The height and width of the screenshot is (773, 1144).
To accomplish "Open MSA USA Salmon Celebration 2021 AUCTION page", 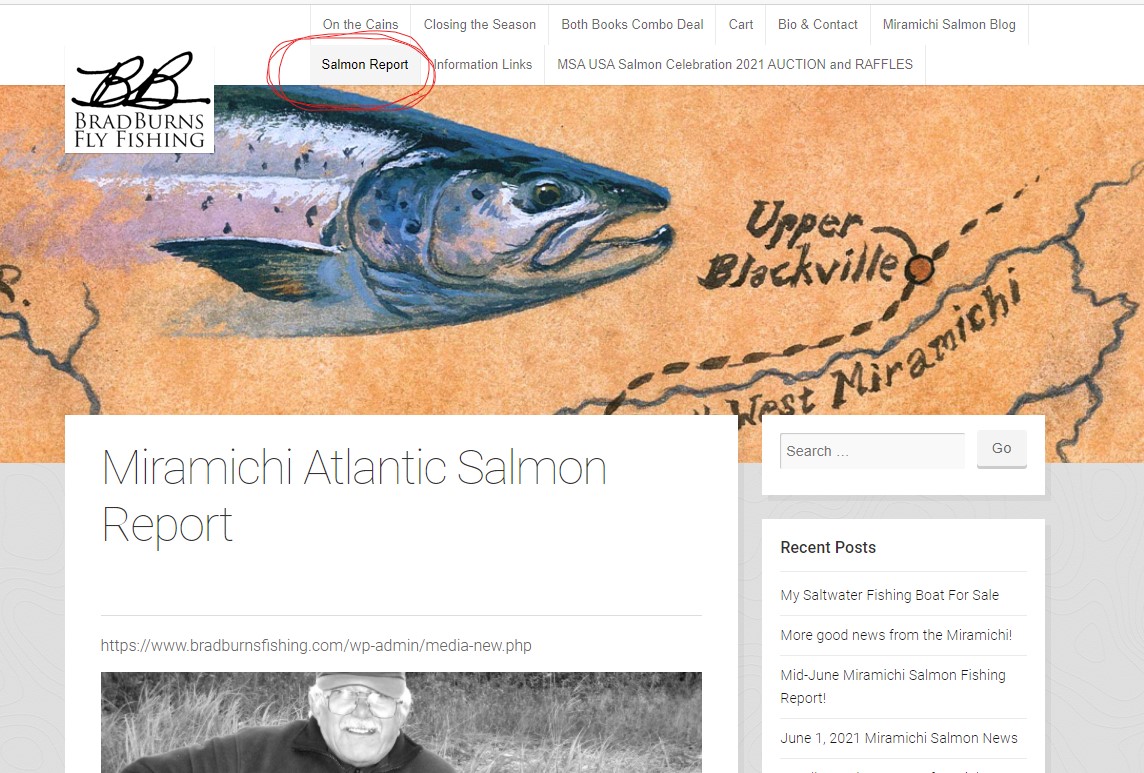I will [735, 64].
